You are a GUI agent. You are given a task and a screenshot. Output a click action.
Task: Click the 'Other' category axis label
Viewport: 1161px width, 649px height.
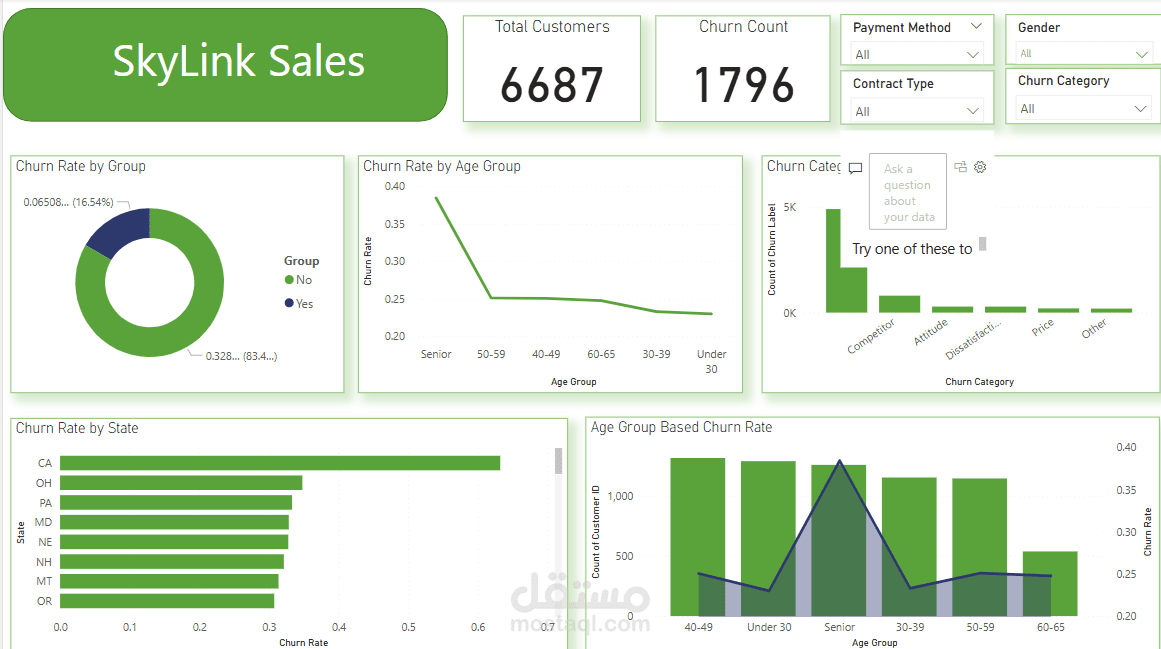(1094, 328)
